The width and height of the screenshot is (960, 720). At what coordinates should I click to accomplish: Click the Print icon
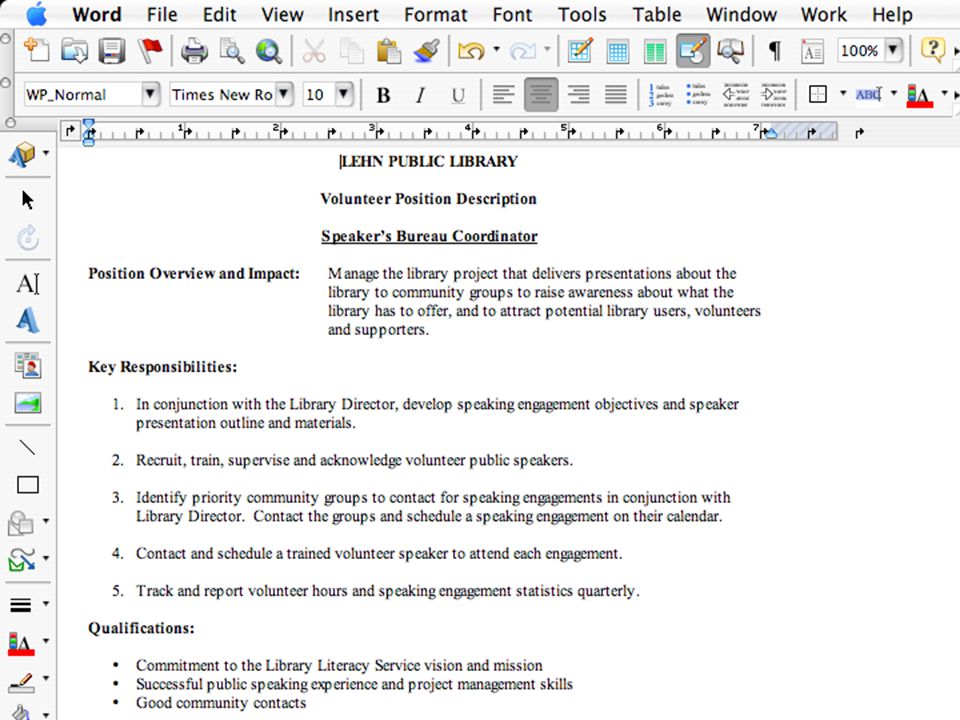194,50
